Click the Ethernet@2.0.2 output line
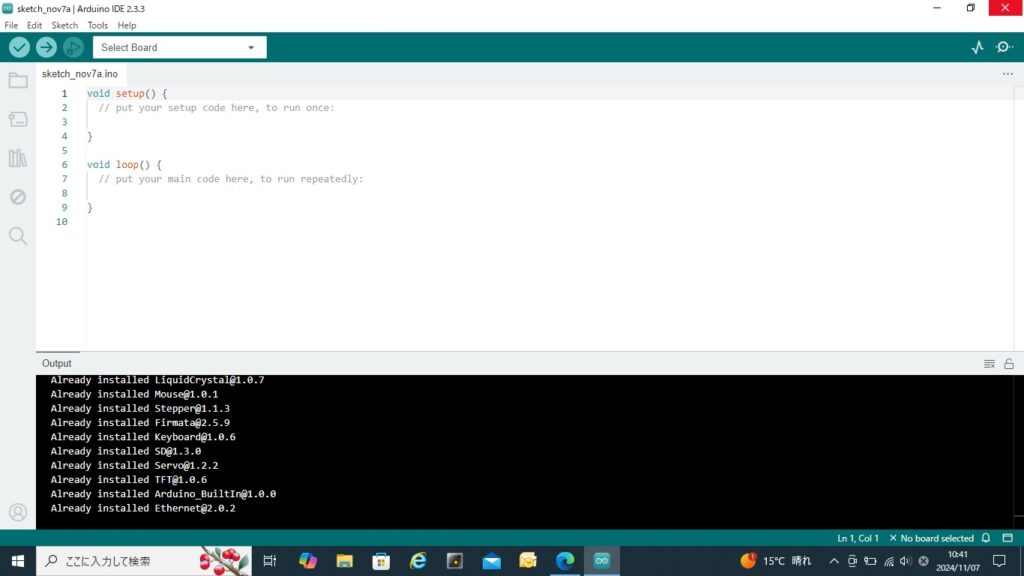1024x576 pixels. coord(143,509)
